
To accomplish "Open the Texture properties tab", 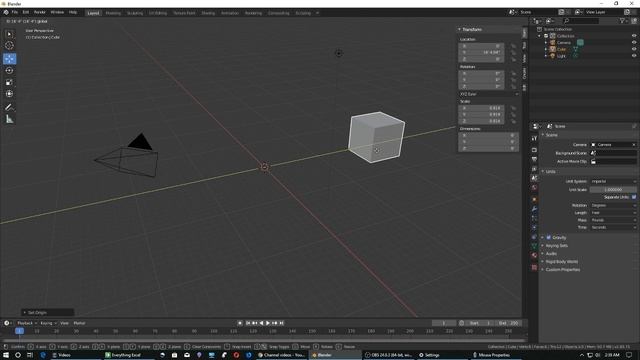I will [534, 267].
